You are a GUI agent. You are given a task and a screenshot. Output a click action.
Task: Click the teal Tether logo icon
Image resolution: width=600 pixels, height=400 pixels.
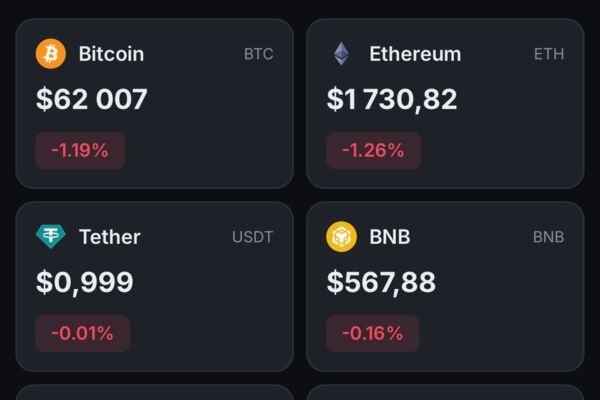(x=51, y=237)
